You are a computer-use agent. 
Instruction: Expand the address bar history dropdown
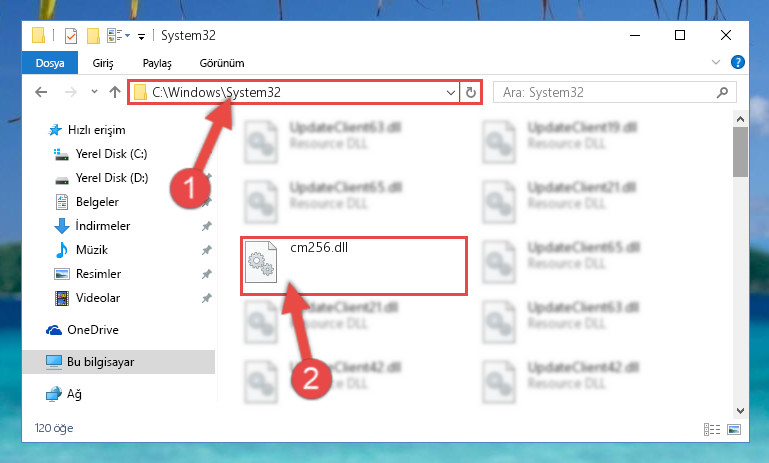[451, 92]
